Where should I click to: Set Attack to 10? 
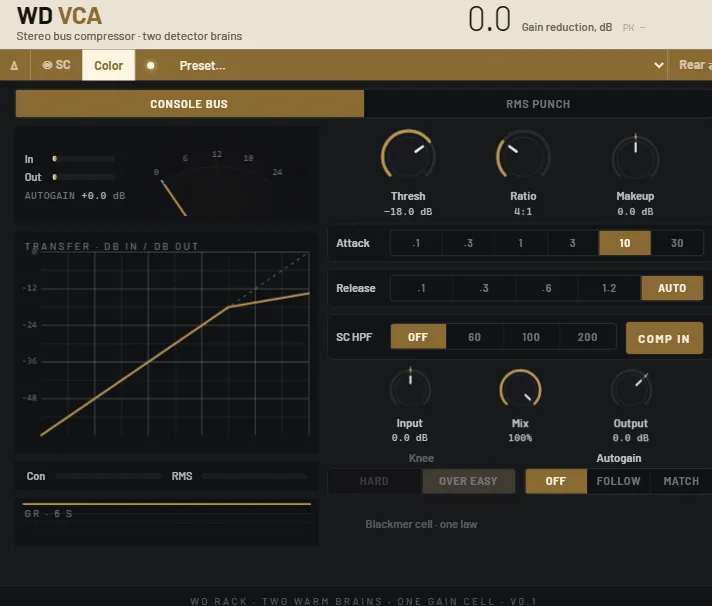coord(625,243)
